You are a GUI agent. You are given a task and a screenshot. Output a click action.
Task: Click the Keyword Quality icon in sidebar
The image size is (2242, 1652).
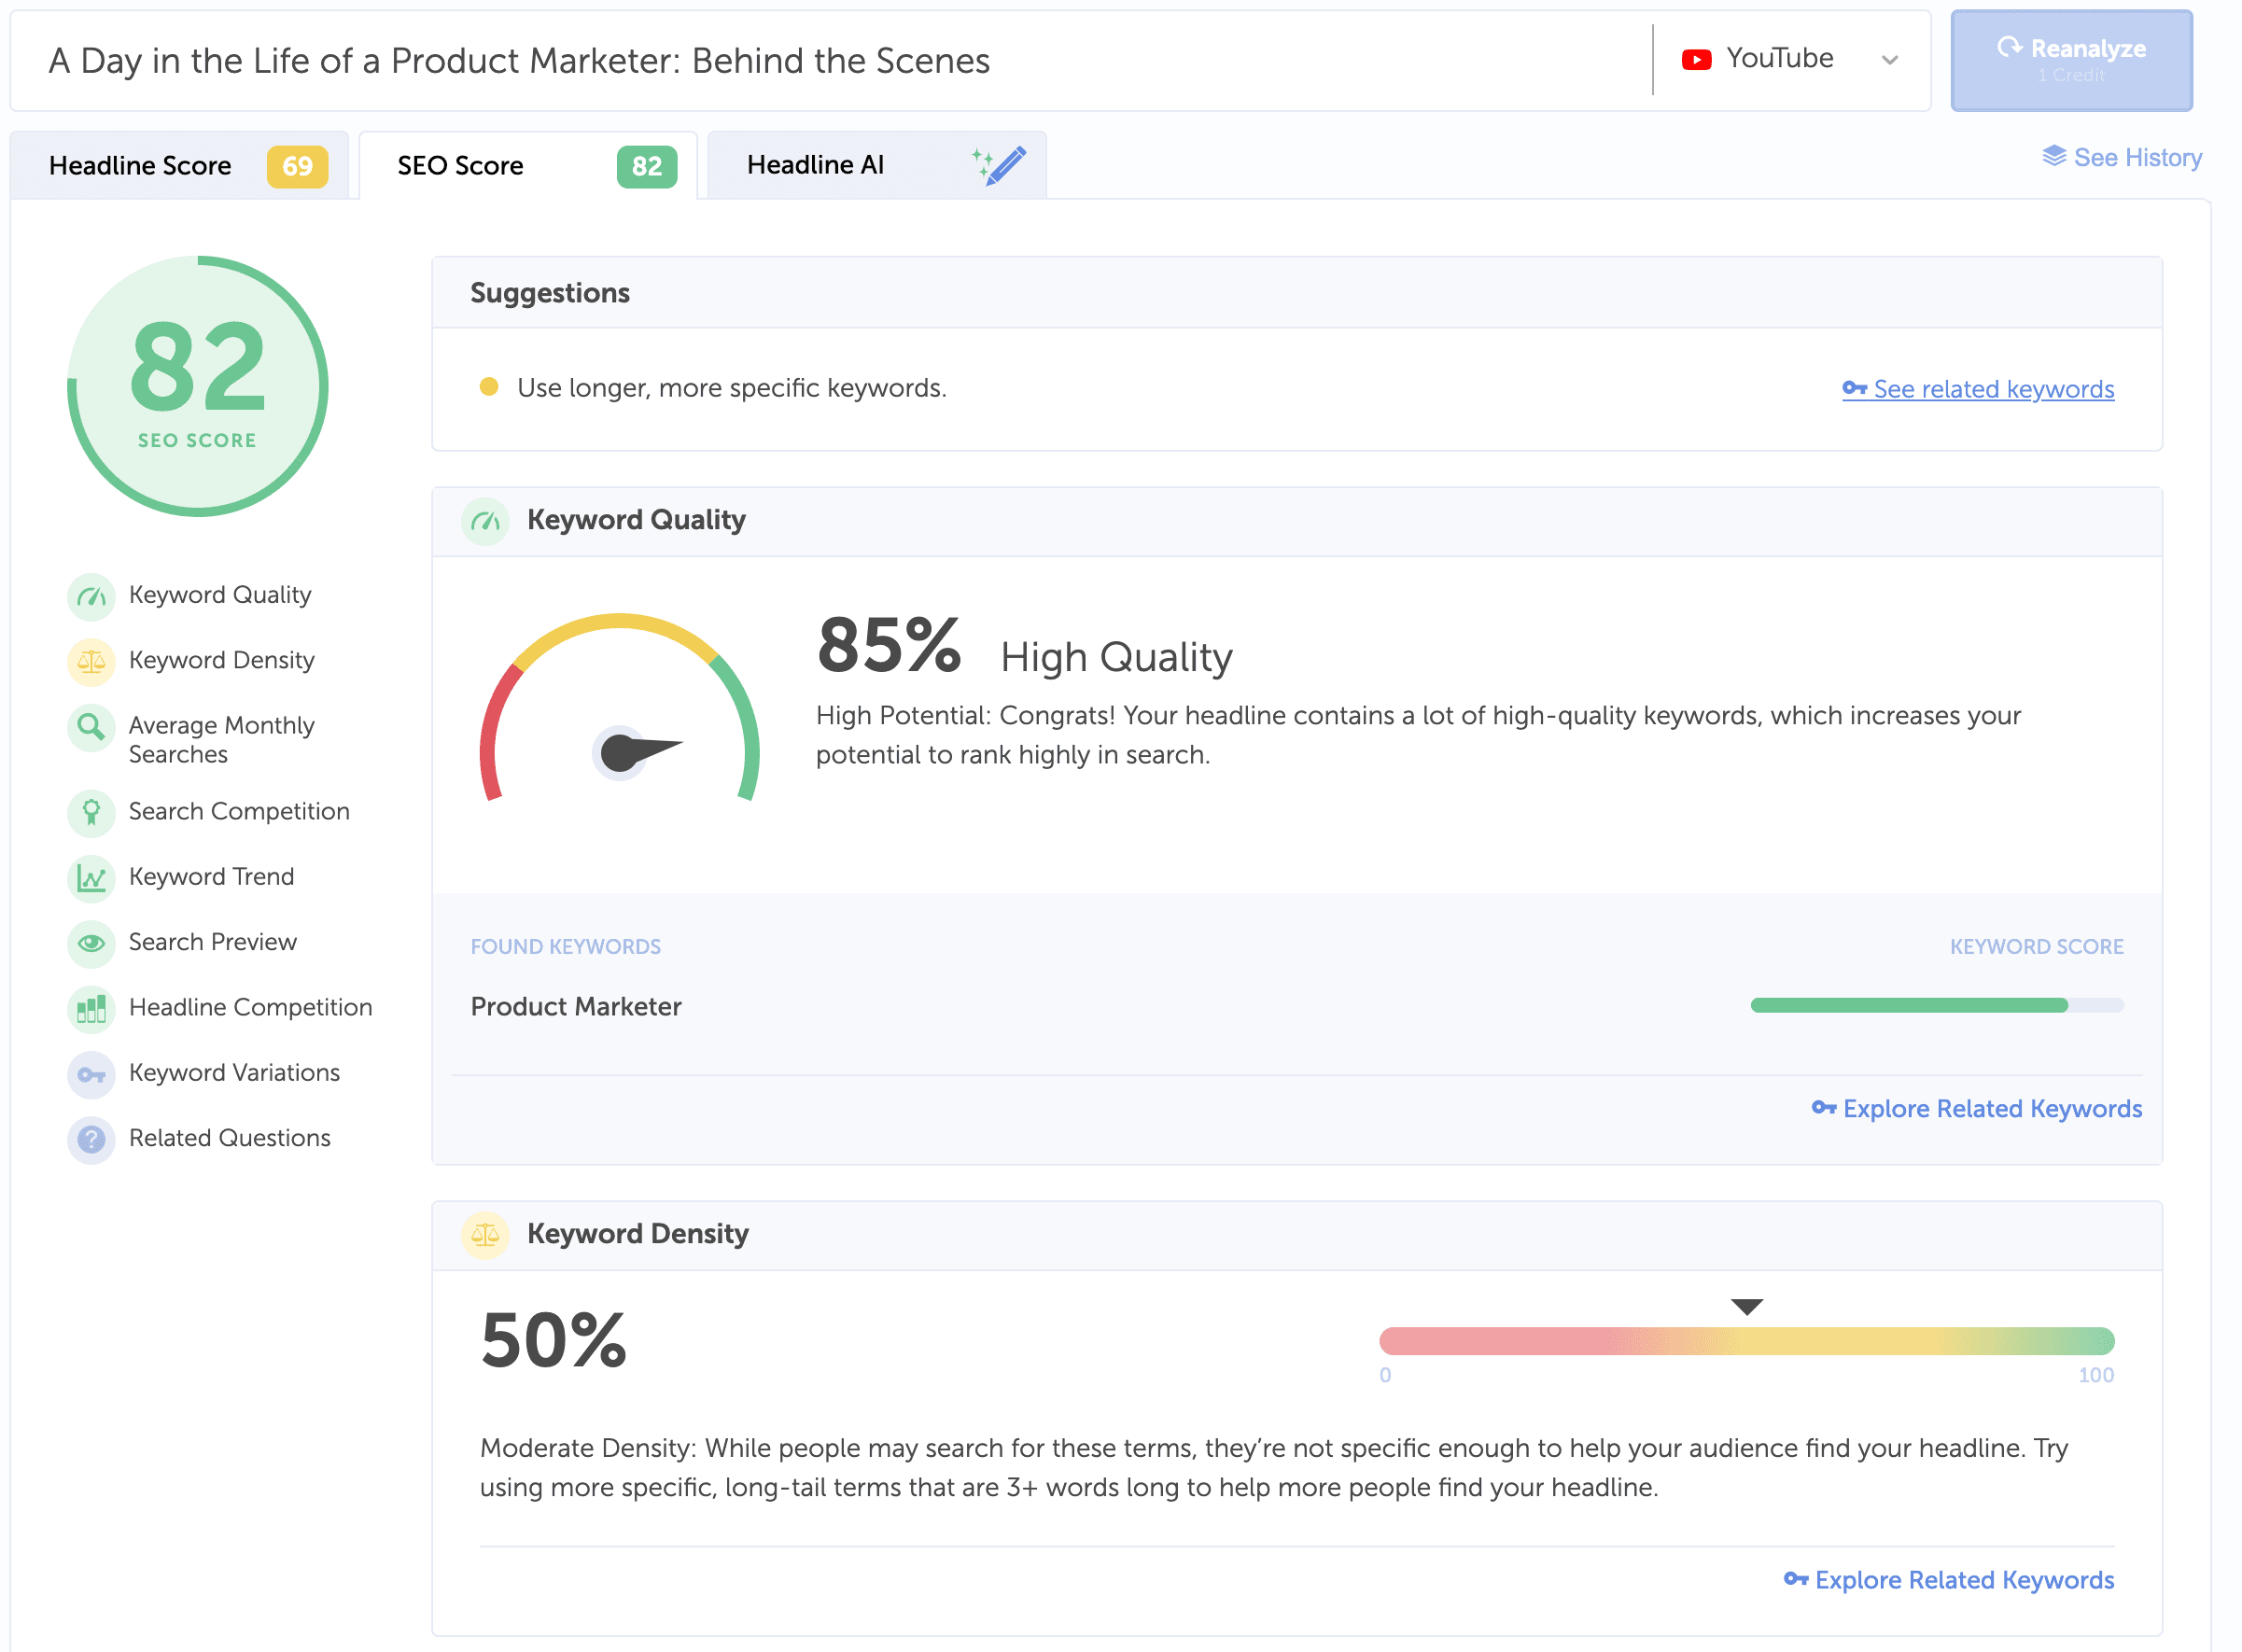click(x=89, y=594)
